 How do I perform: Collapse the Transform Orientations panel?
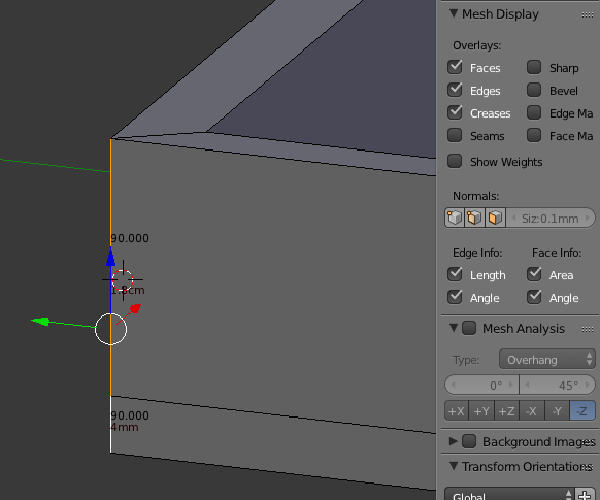pos(454,466)
